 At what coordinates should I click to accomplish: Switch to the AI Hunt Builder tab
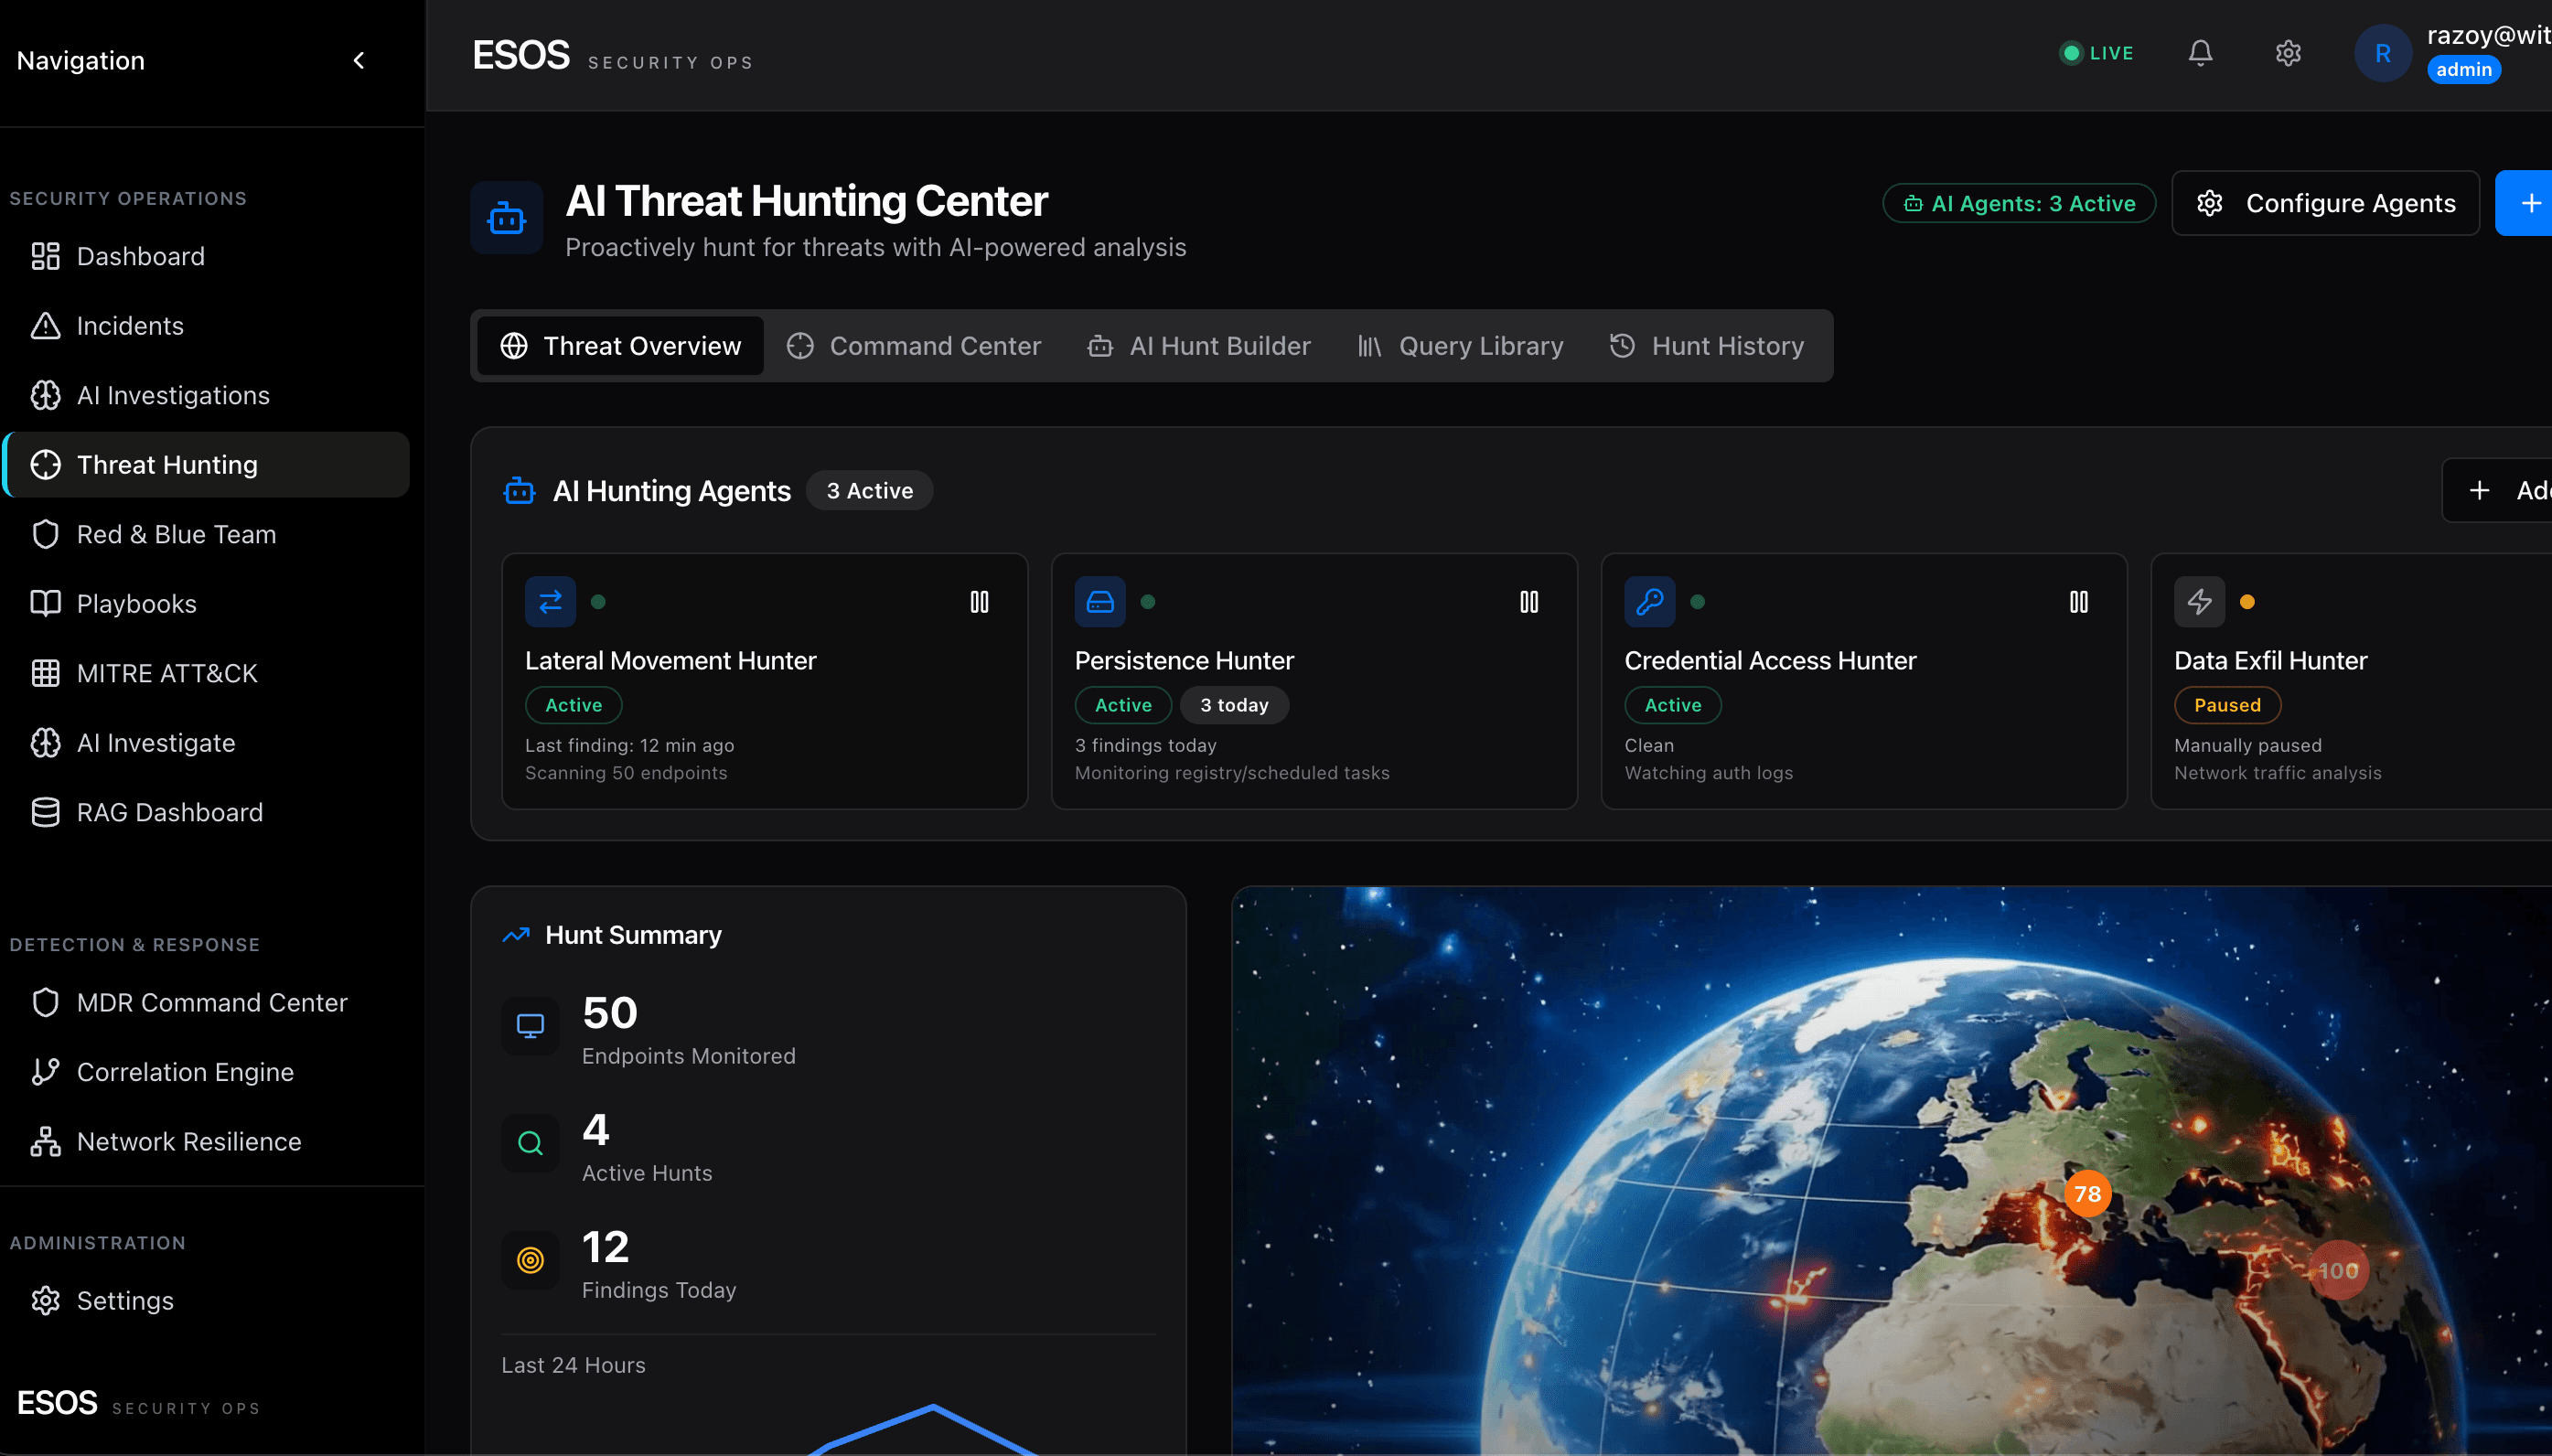click(1199, 346)
